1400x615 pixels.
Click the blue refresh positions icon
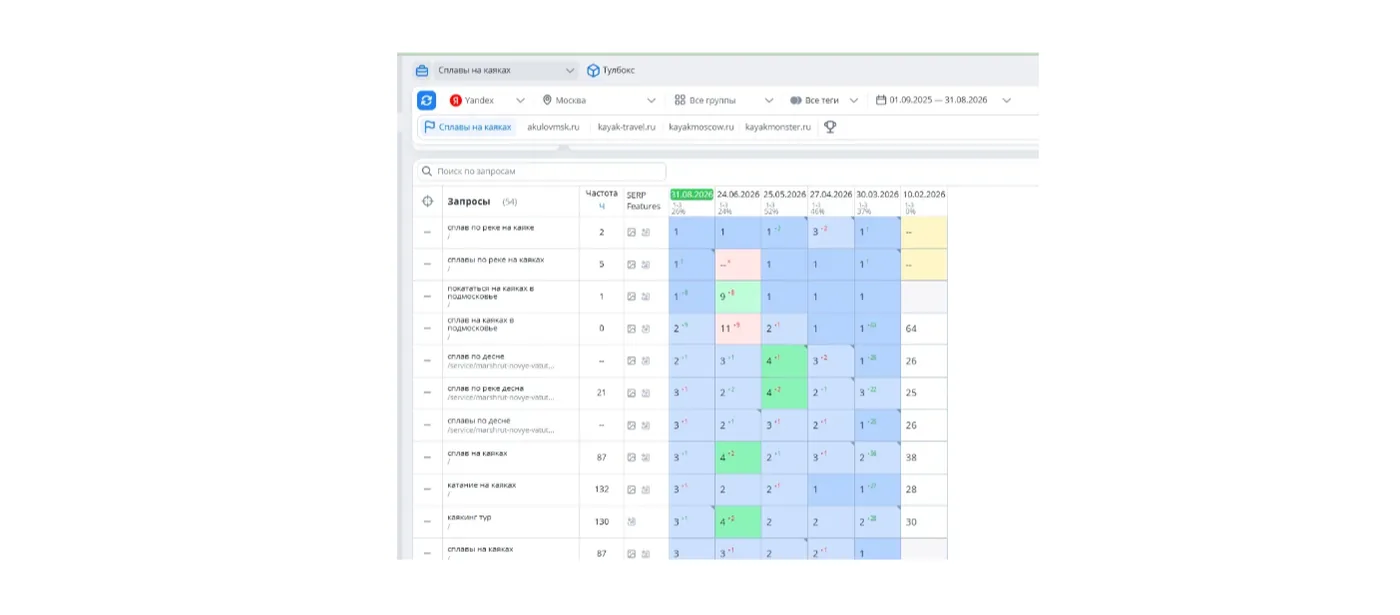427,100
